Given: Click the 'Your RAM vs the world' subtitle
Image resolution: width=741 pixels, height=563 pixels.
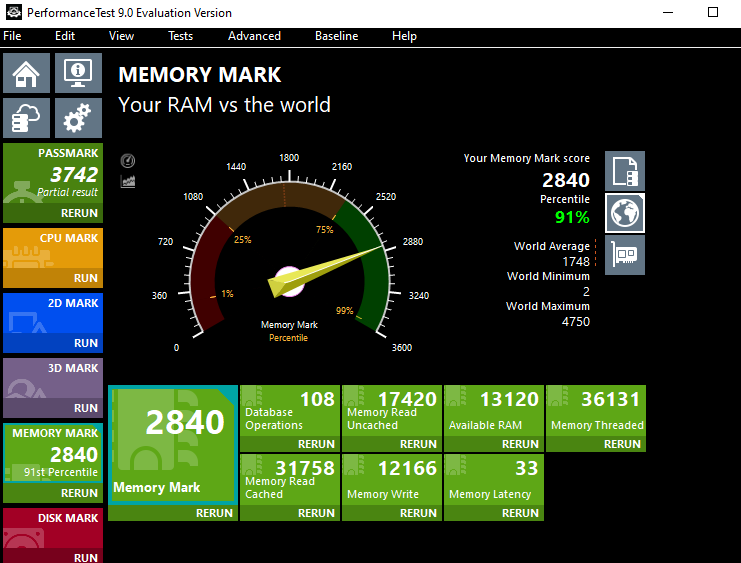Looking at the screenshot, I should click(224, 104).
